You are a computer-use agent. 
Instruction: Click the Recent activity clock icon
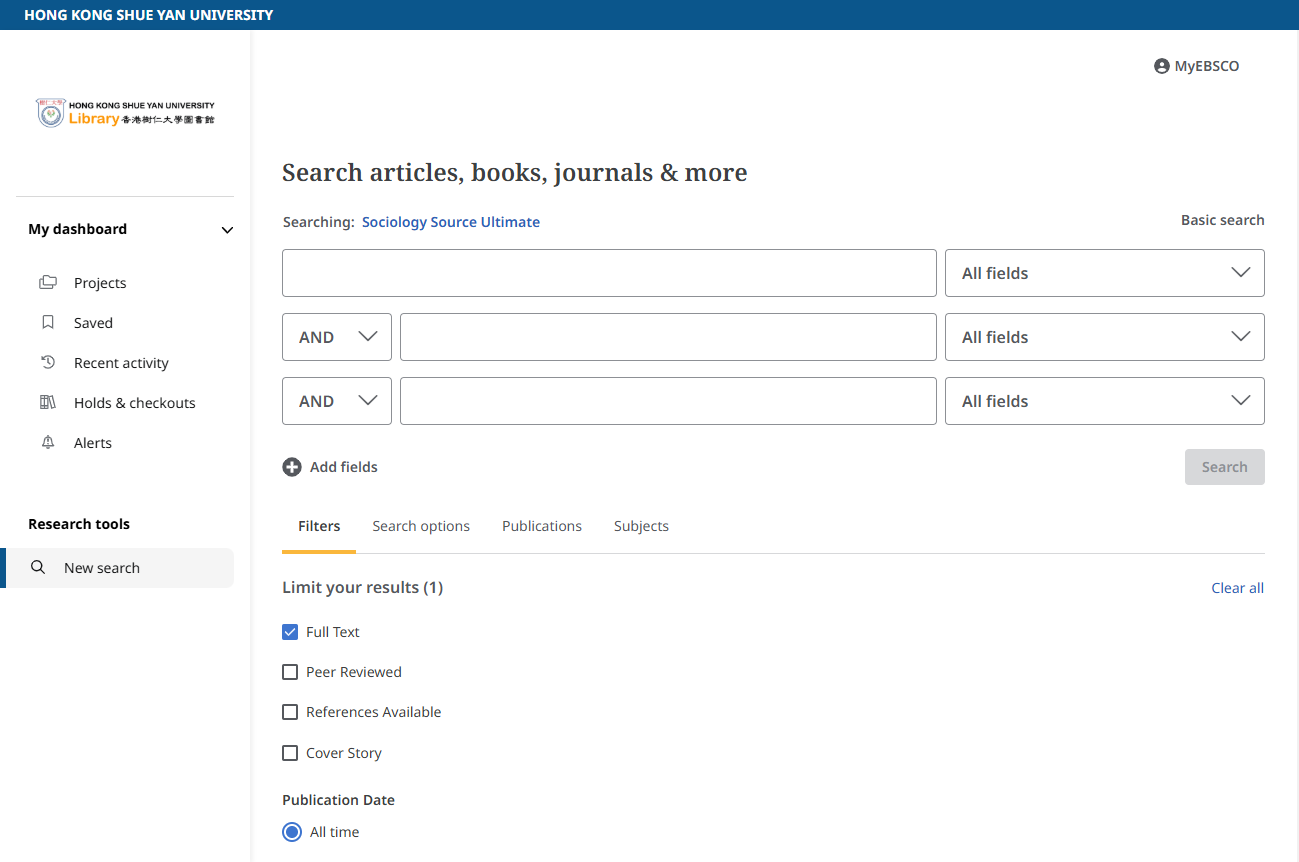coord(48,363)
